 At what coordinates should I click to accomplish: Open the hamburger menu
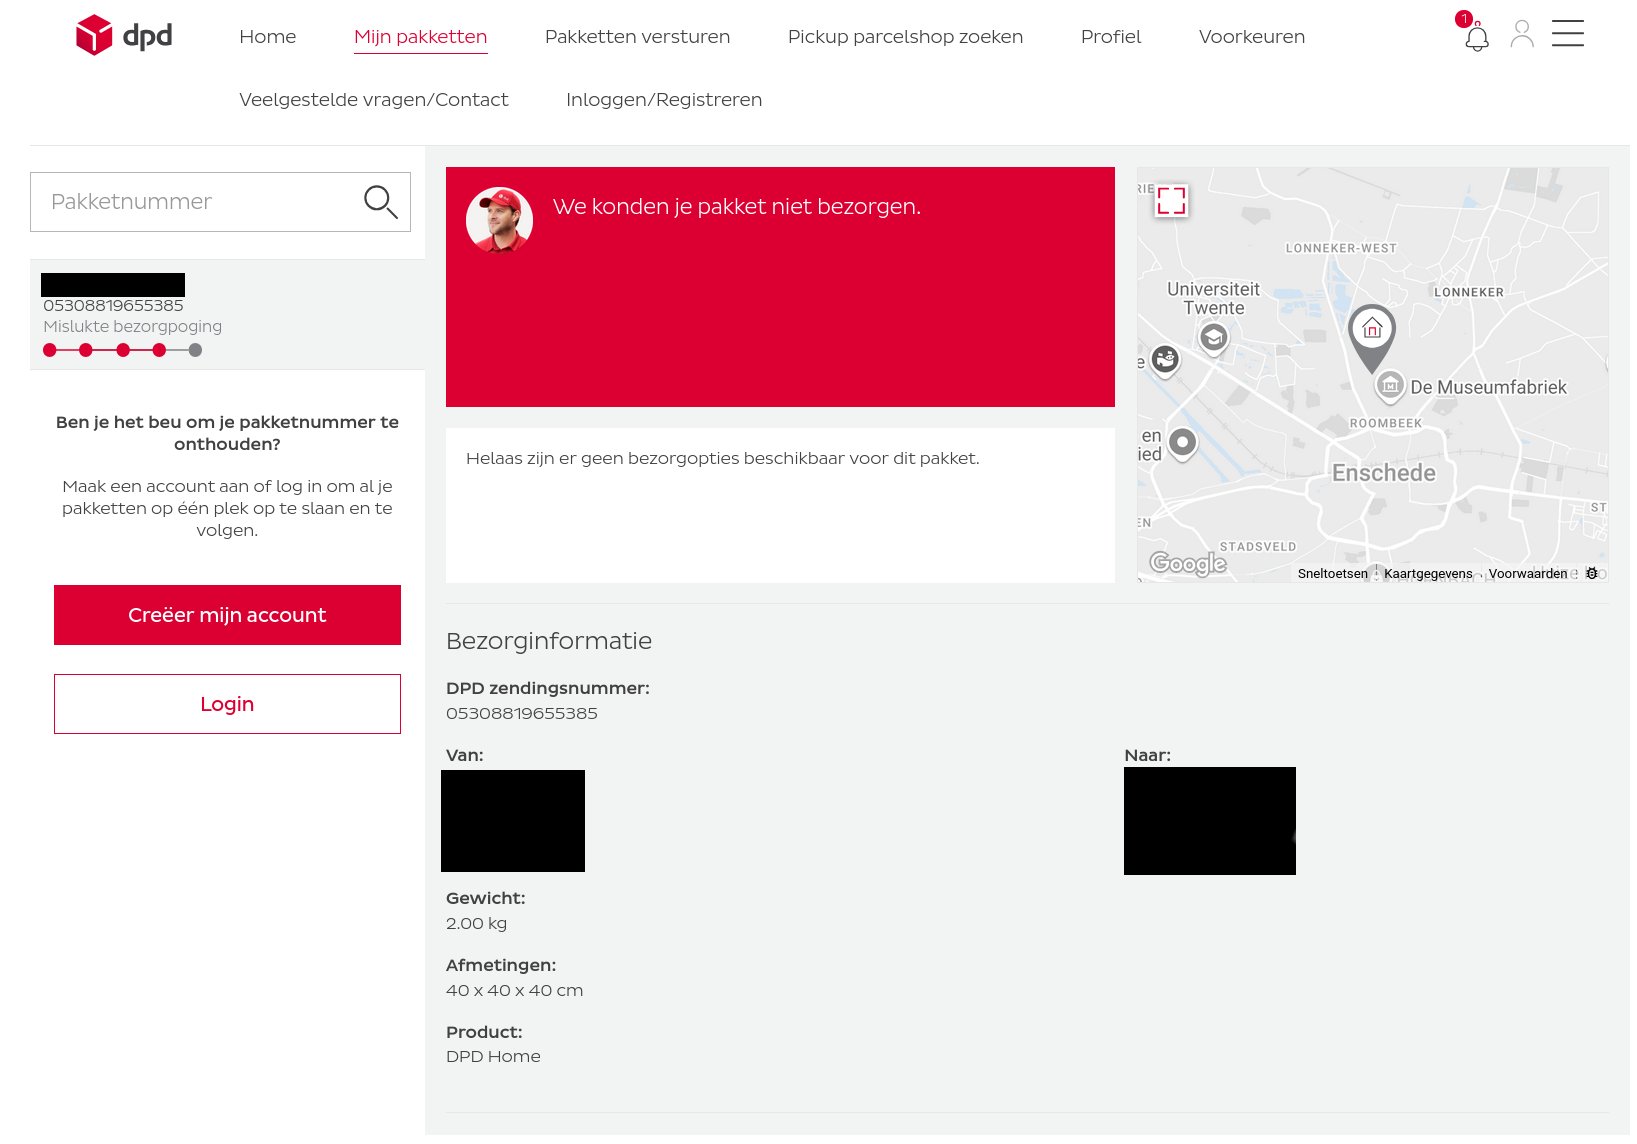pos(1568,34)
